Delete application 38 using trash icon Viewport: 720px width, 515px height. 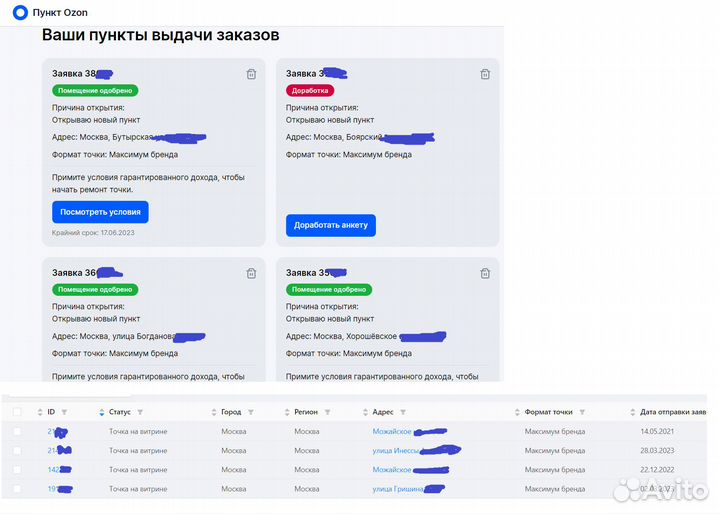pyautogui.click(x=251, y=74)
